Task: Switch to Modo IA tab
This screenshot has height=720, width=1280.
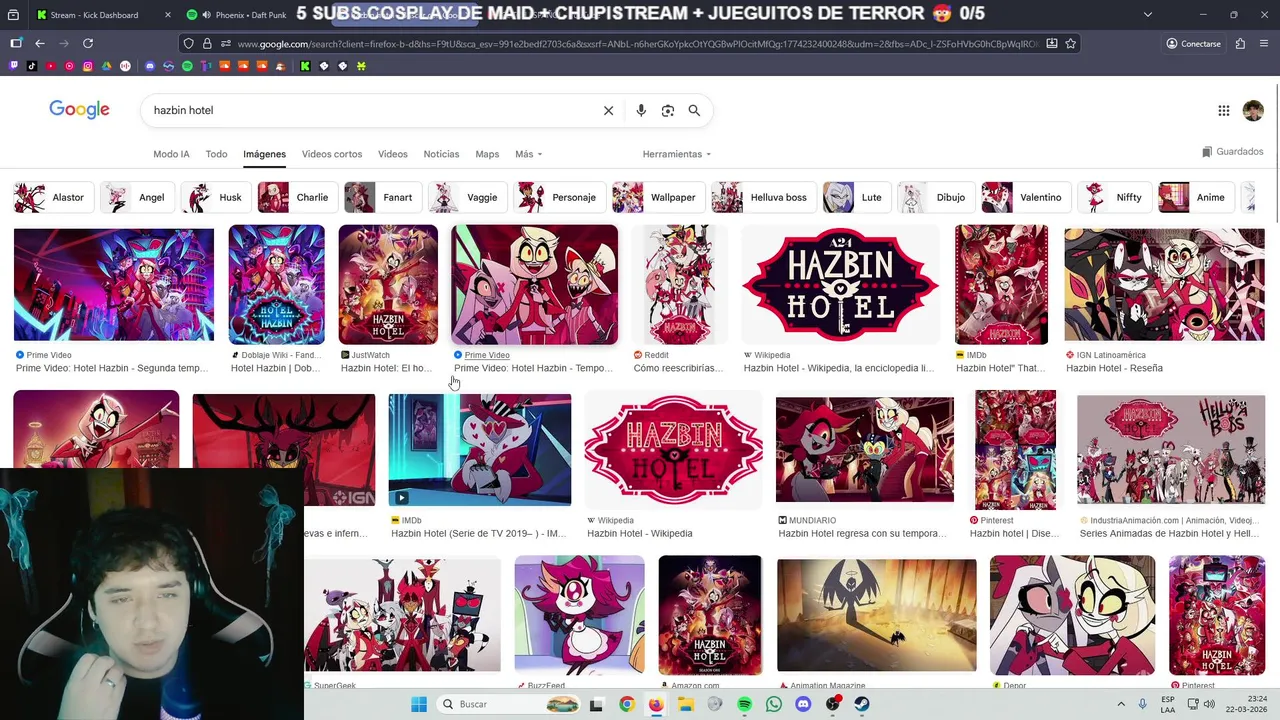Action: click(171, 154)
